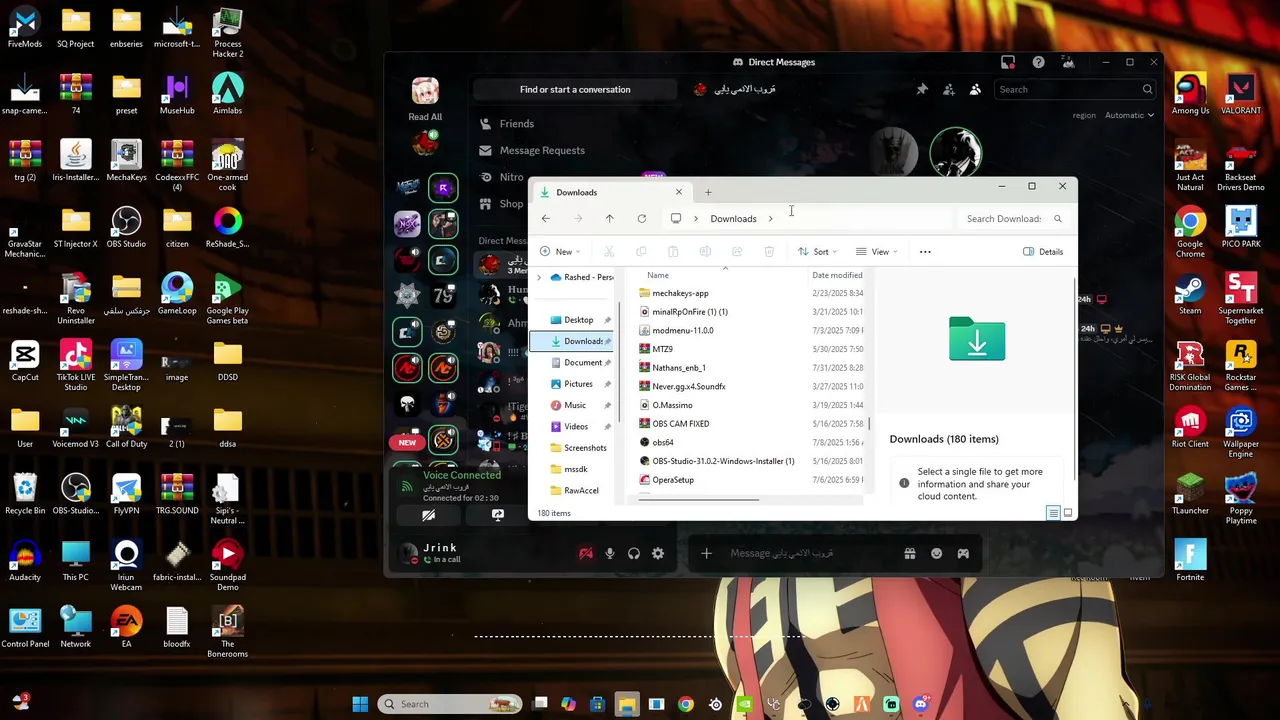Sort by the Name column header

pyautogui.click(x=657, y=275)
